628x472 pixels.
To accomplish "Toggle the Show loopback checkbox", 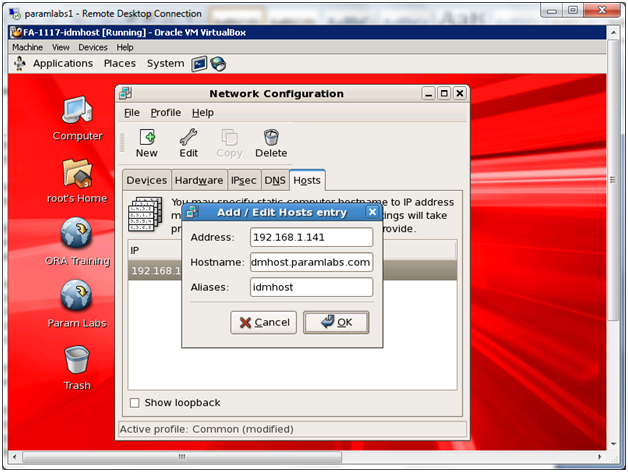I will point(135,403).
